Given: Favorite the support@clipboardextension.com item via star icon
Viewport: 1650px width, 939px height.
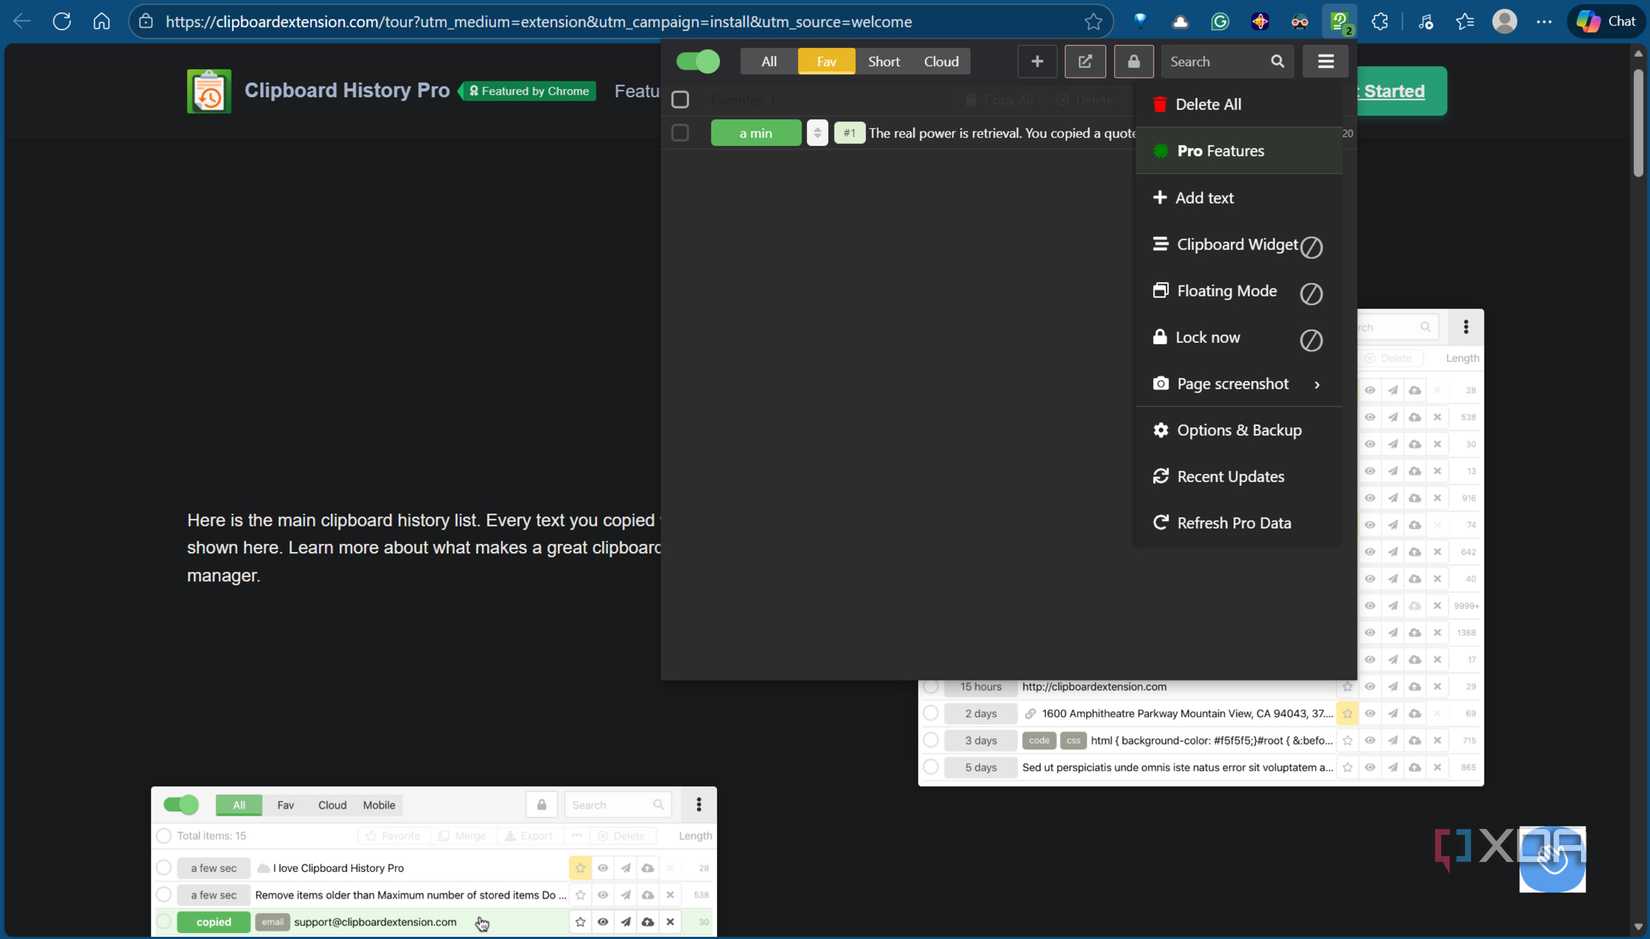Looking at the screenshot, I should click(580, 922).
